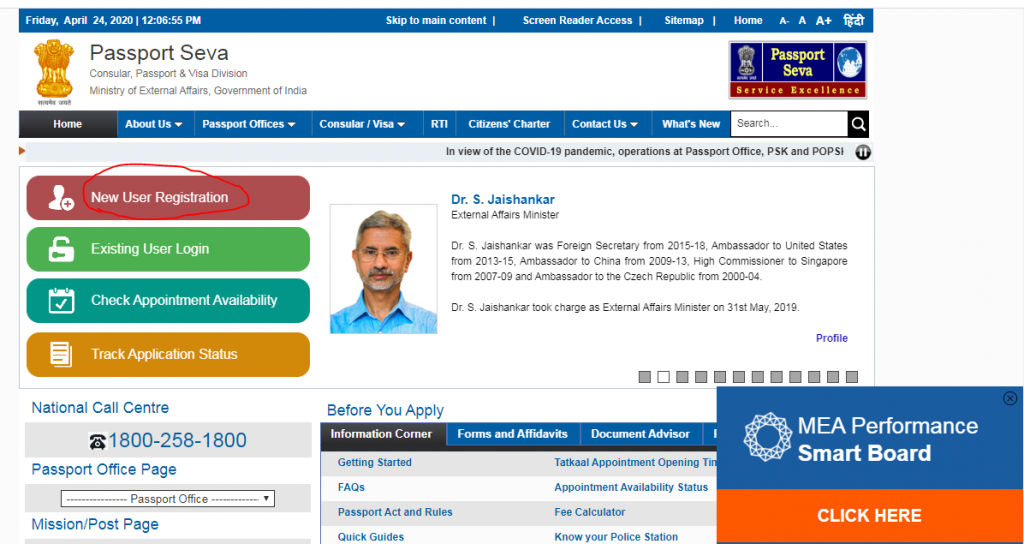
Task: Decrease font size with A- control
Action: [784, 21]
